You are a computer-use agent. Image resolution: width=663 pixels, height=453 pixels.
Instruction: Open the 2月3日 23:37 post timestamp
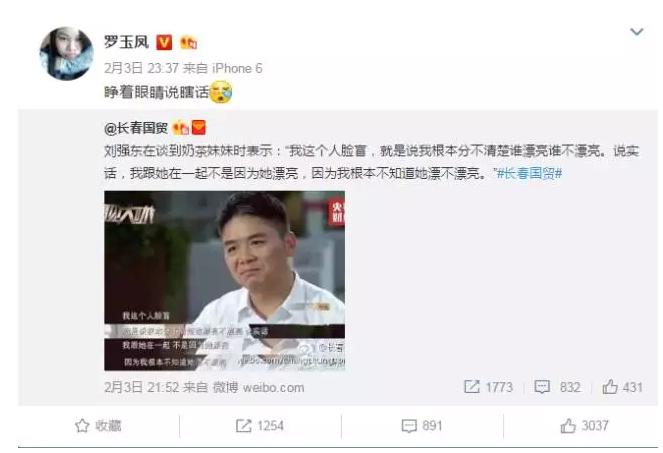(141, 68)
